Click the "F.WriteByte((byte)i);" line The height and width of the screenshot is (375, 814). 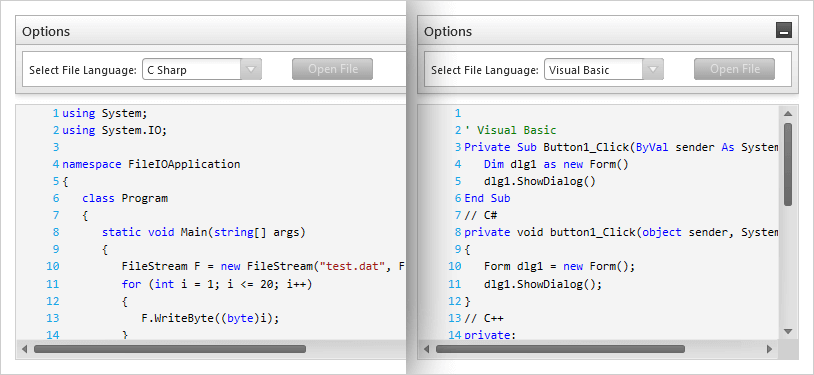pos(210,318)
